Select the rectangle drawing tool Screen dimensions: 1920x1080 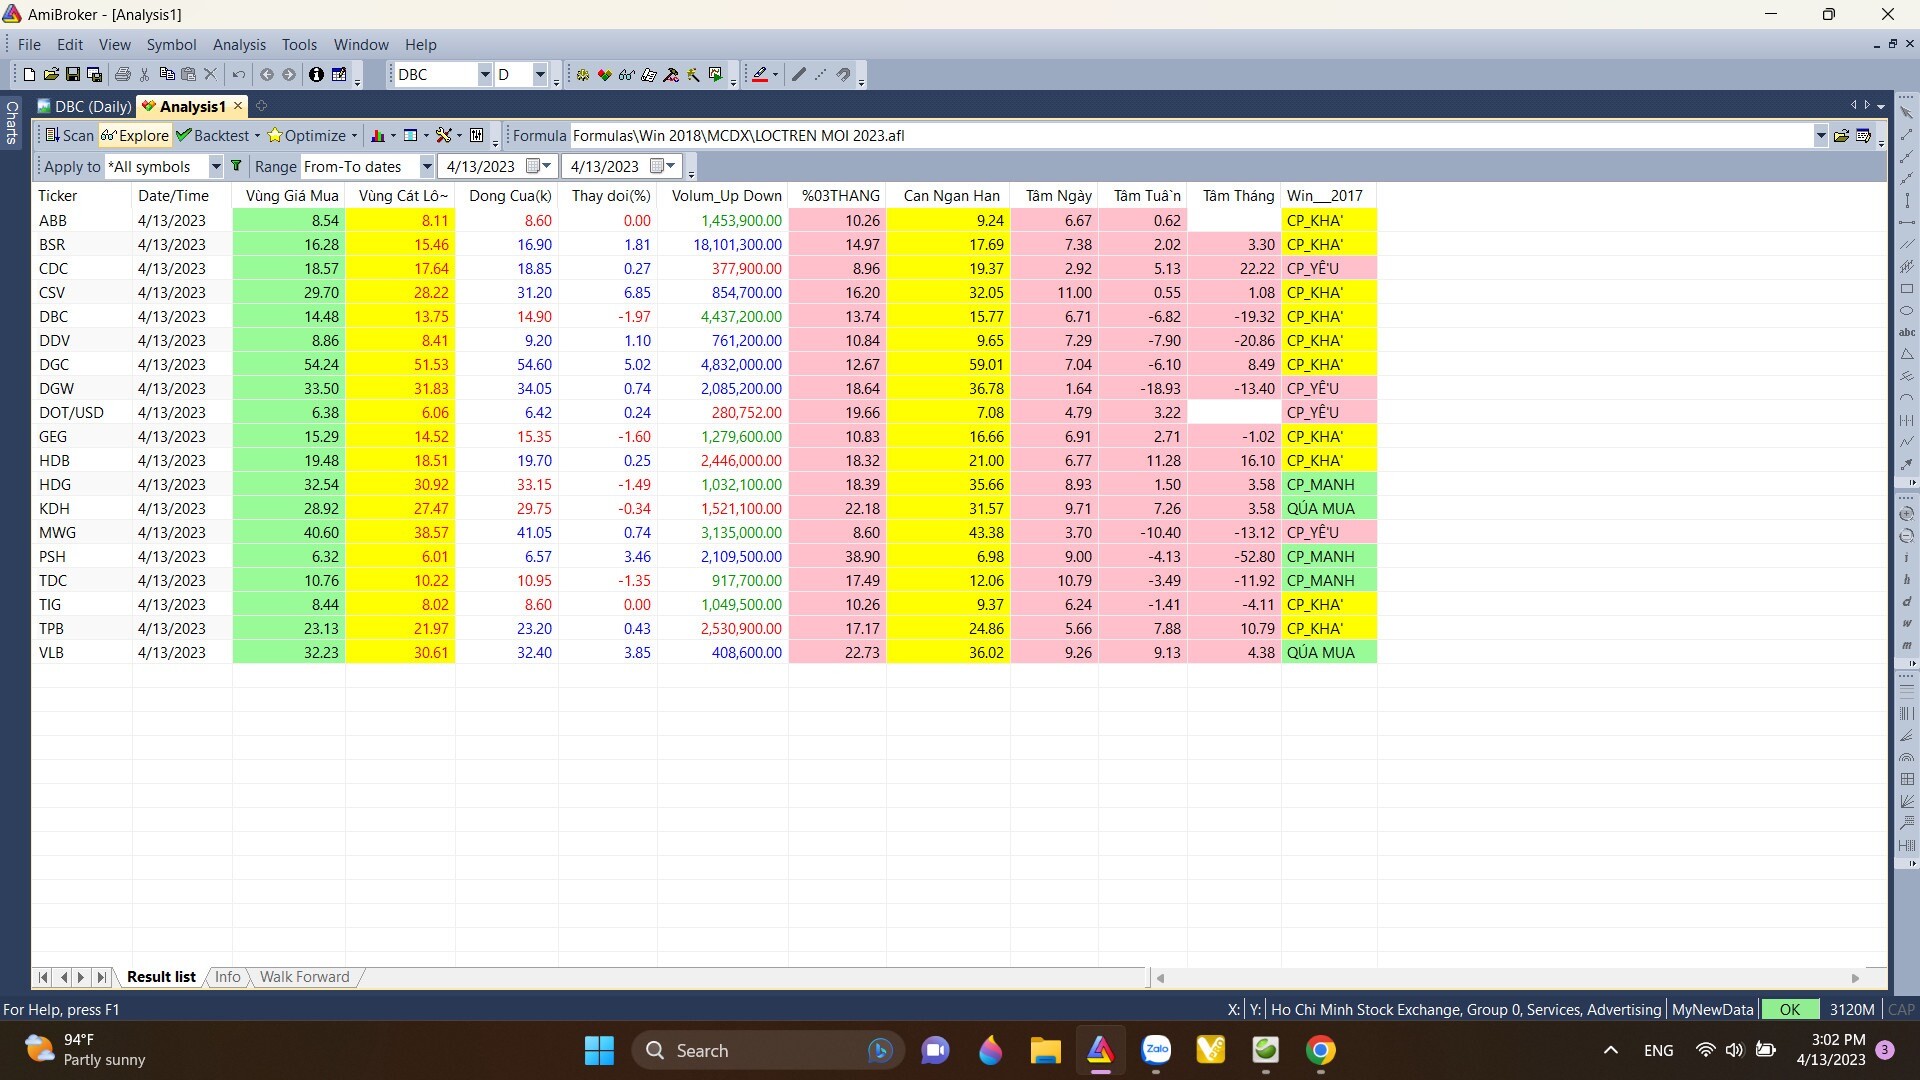click(1906, 289)
